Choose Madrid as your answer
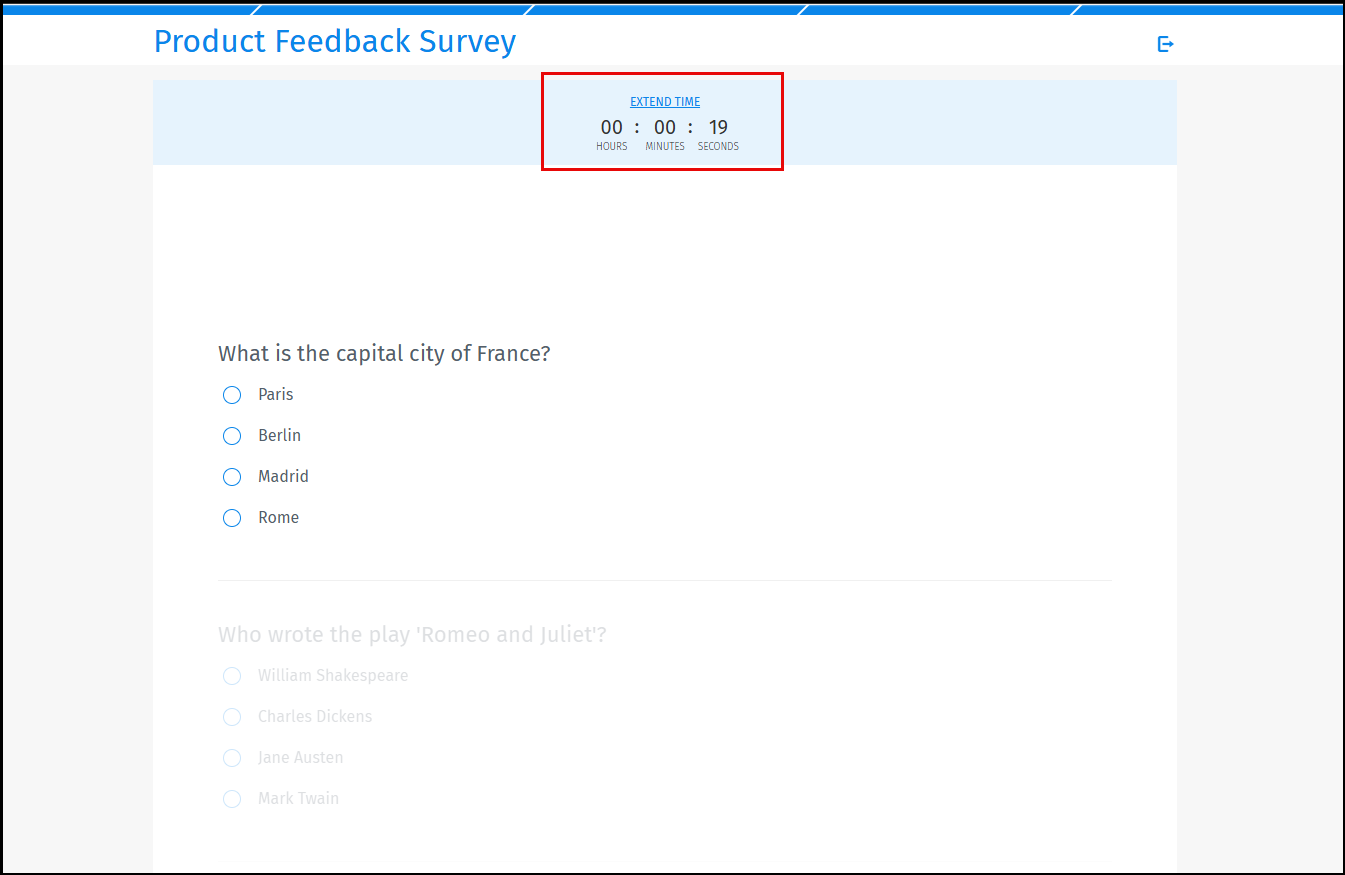Image resolution: width=1345 pixels, height=875 pixels. (232, 476)
